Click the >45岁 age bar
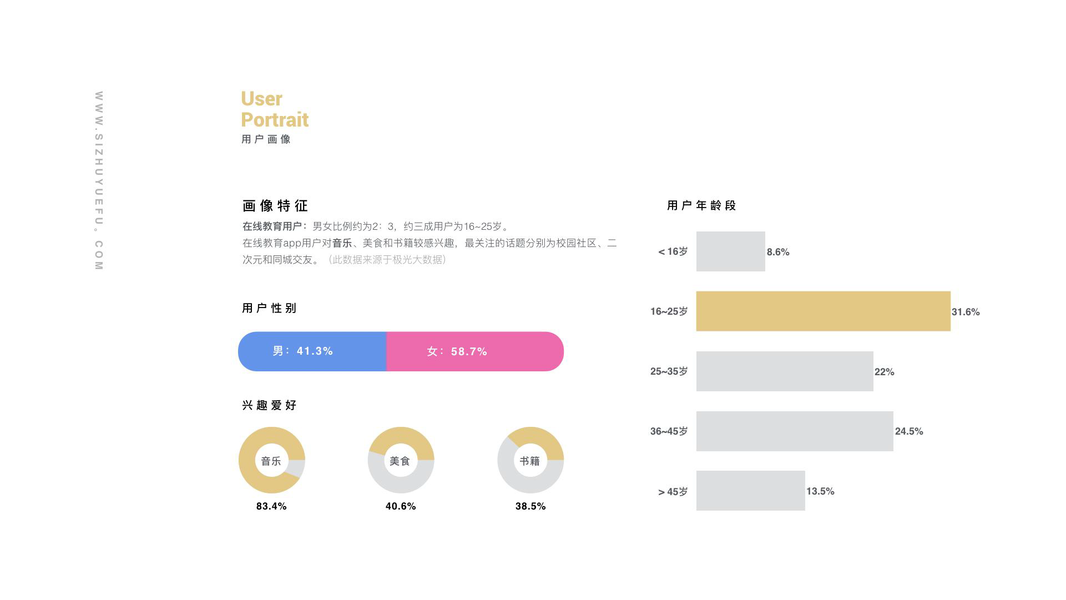The width and height of the screenshot is (1066, 600). click(750, 491)
